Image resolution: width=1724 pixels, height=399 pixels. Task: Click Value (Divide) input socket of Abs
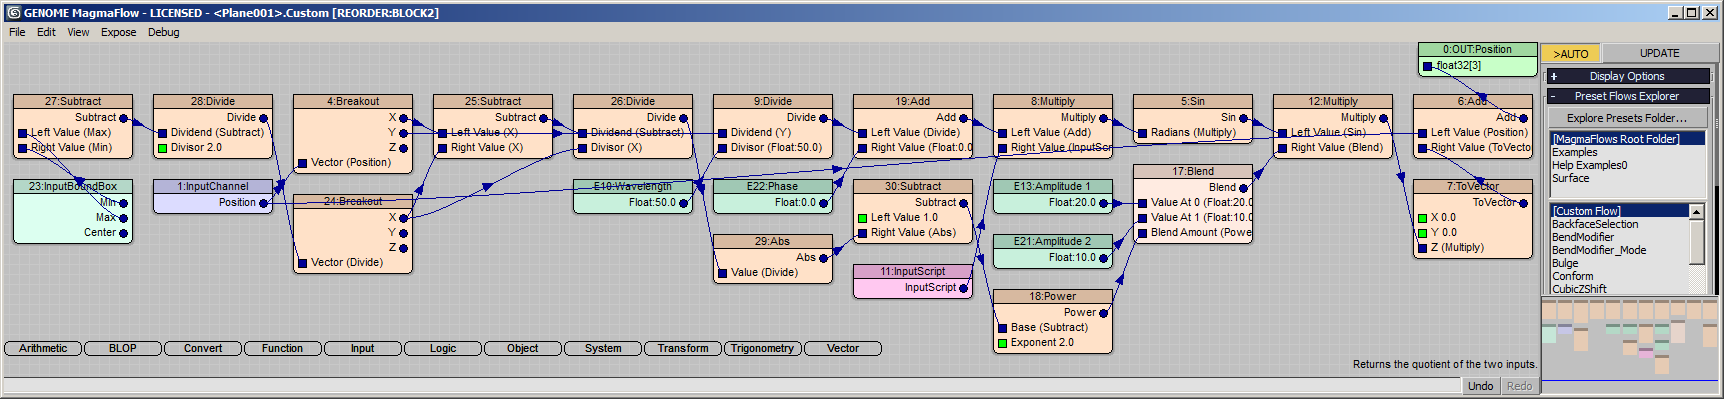click(x=722, y=273)
